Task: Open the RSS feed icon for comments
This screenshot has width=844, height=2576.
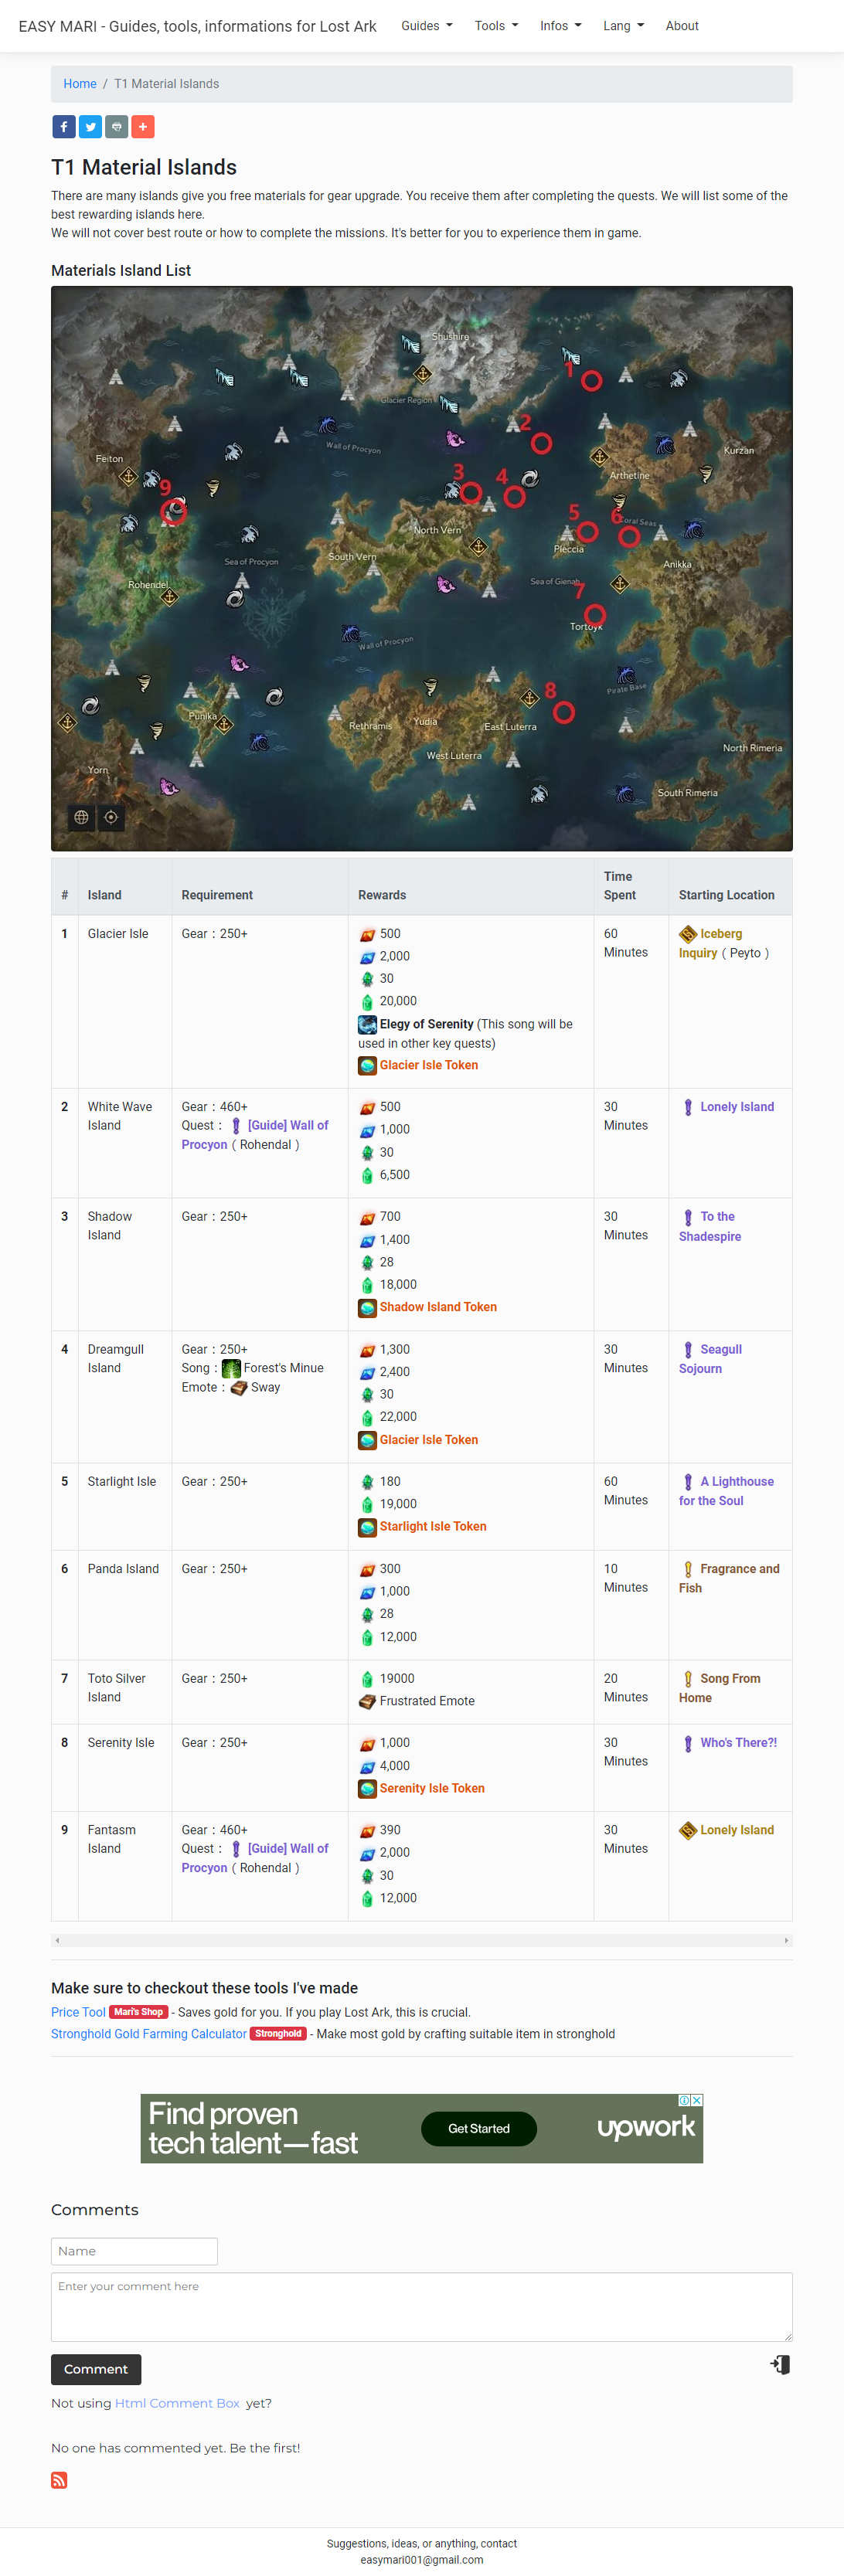Action: tap(59, 2479)
